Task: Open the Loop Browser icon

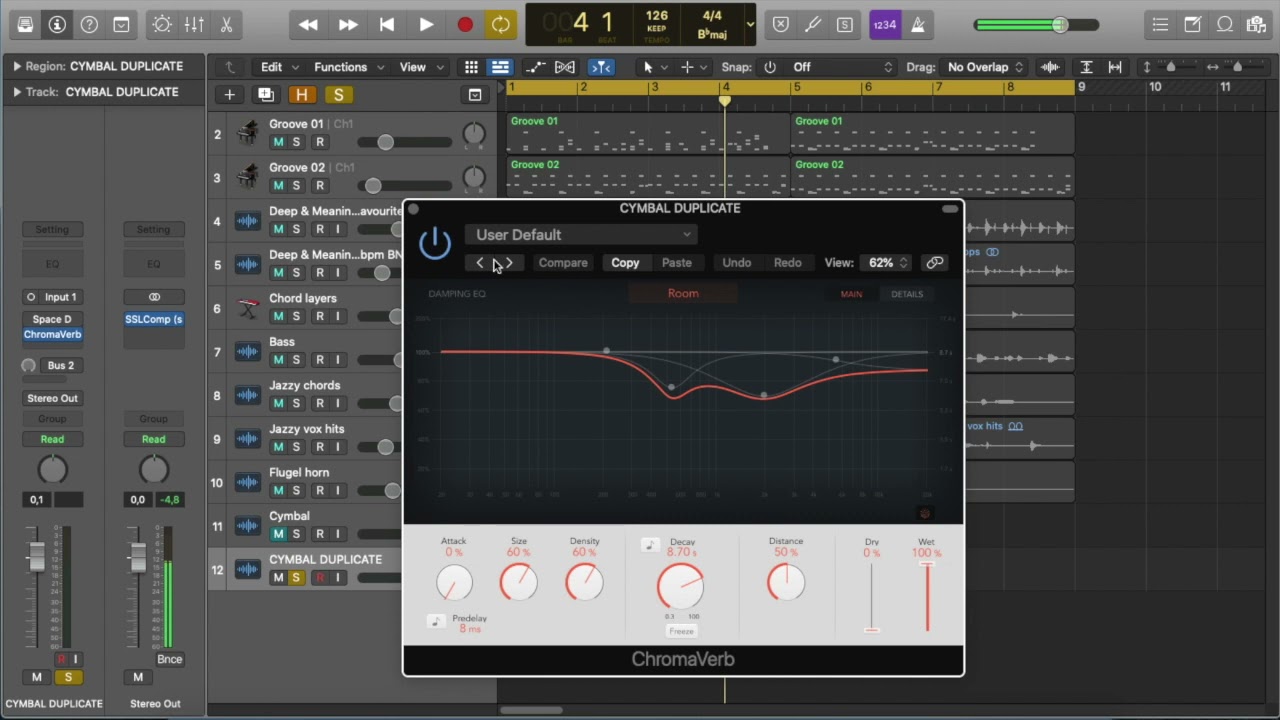Action: tap(1225, 25)
